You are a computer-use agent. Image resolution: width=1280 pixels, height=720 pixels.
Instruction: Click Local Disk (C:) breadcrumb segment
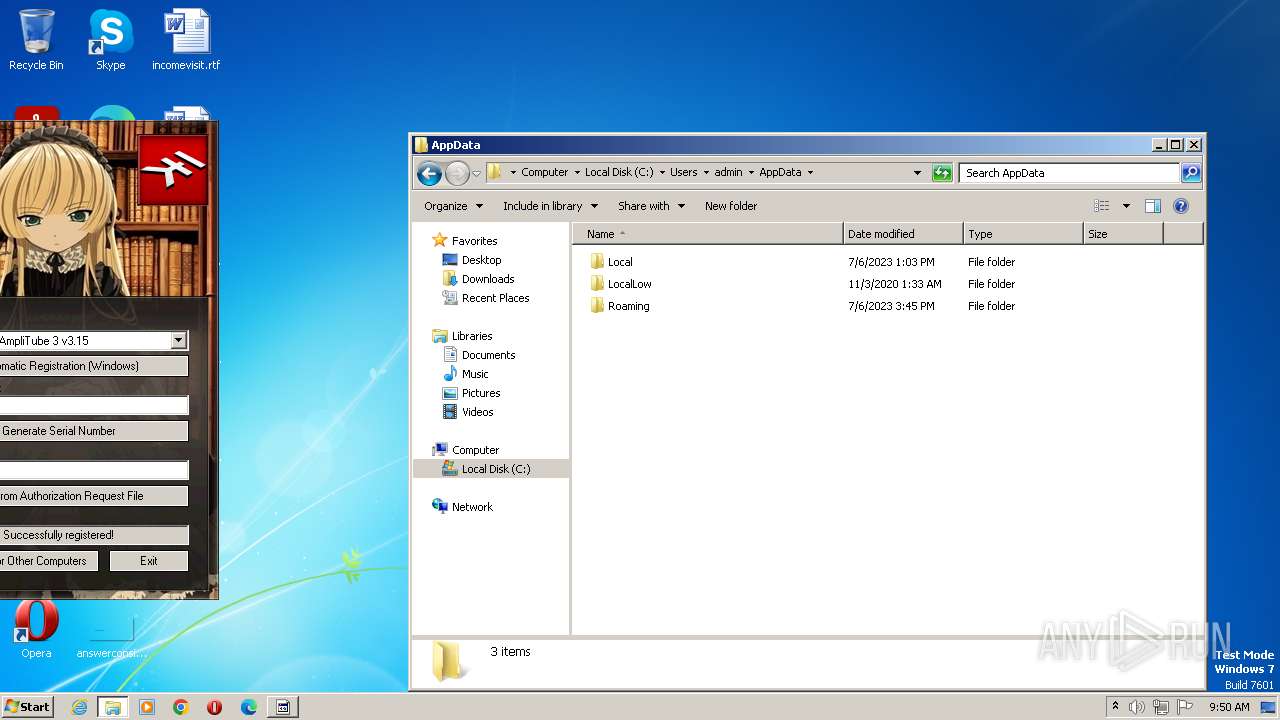pyautogui.click(x=619, y=172)
